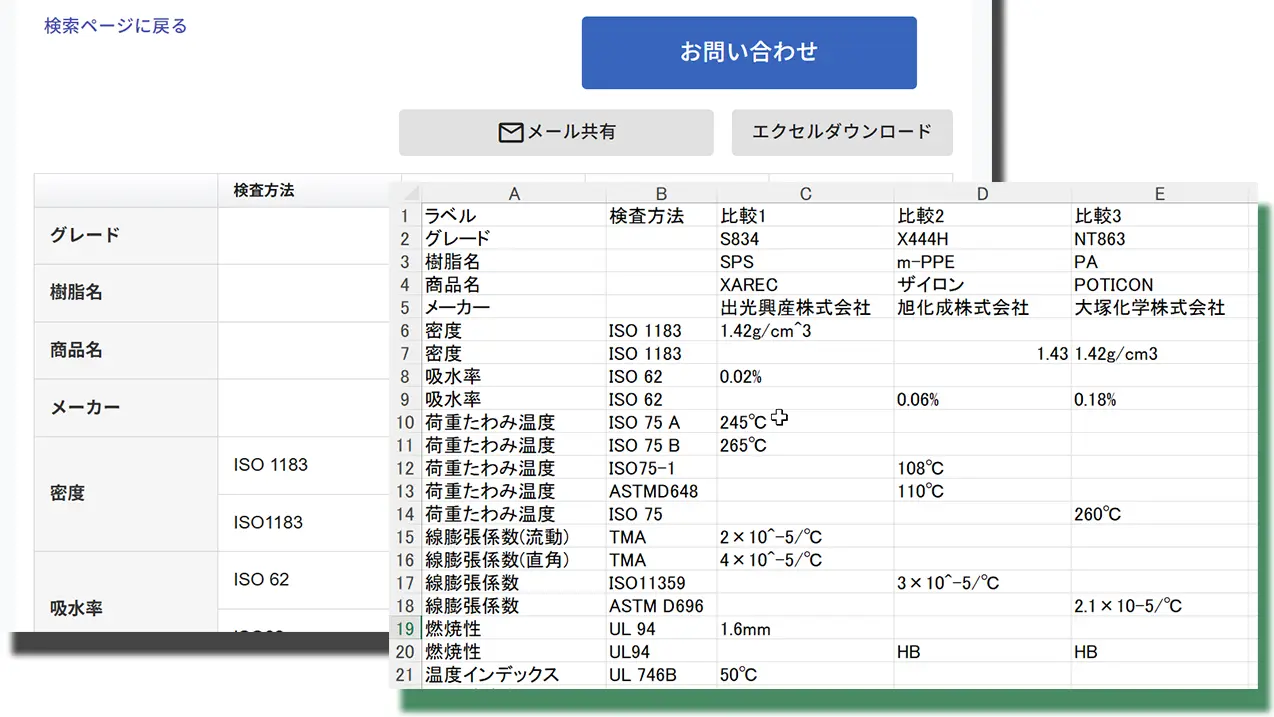Click cell 比較2 in spreadsheet header row

(982, 216)
